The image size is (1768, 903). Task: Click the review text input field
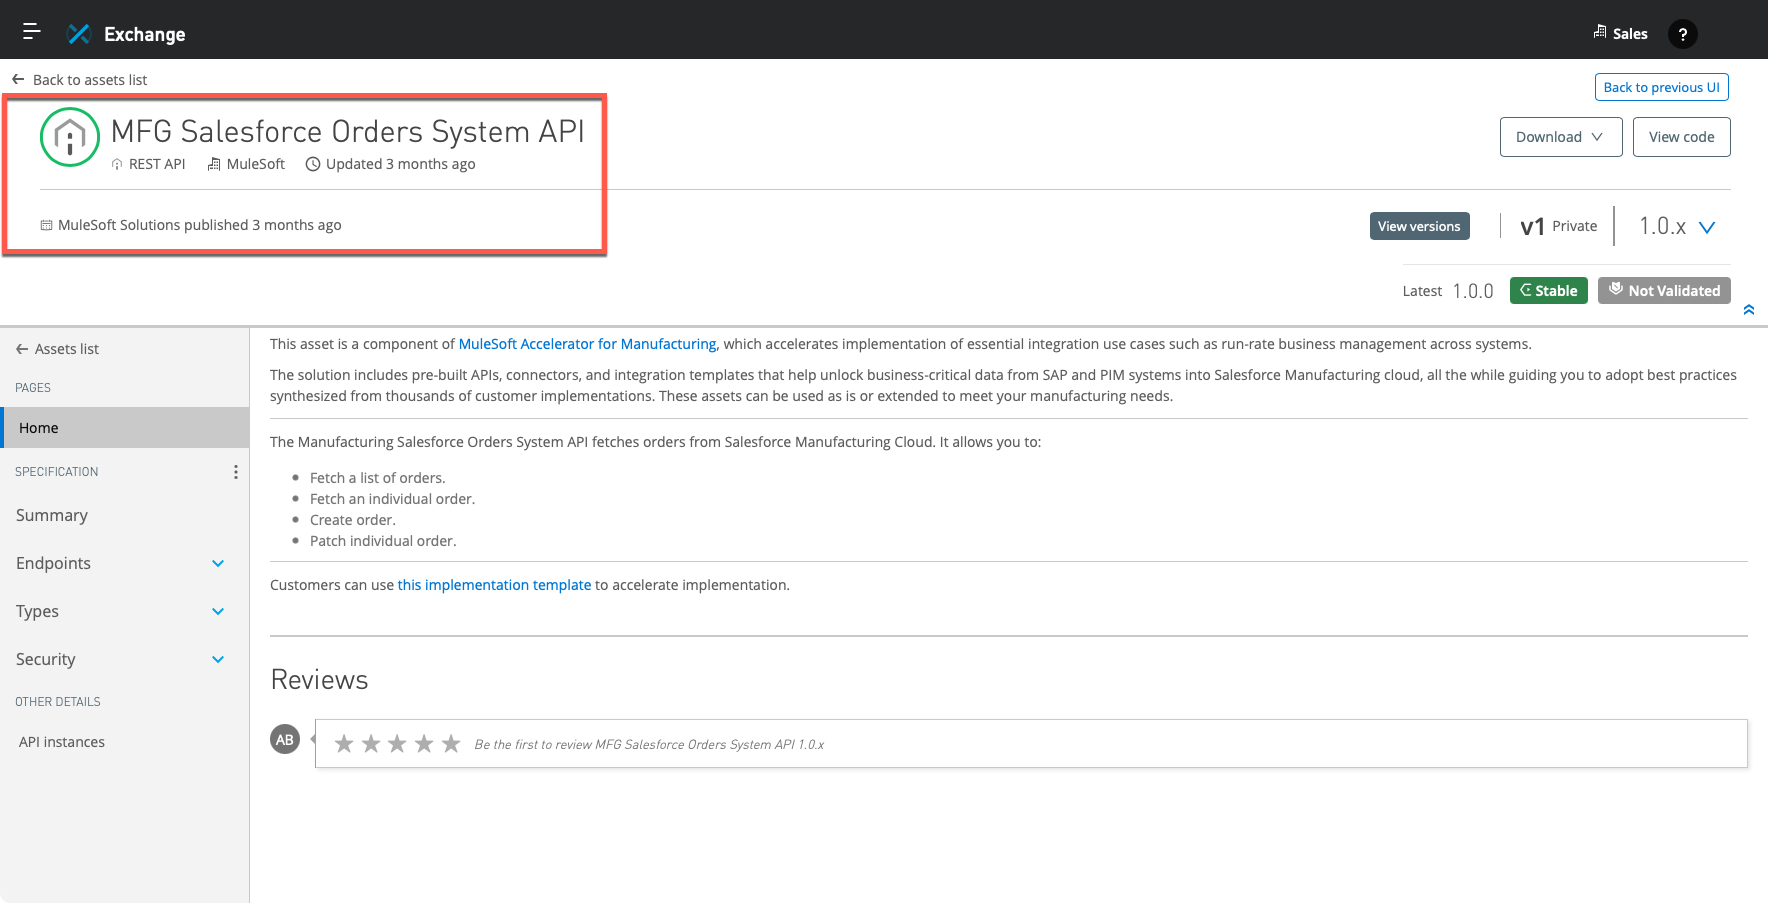click(1031, 744)
